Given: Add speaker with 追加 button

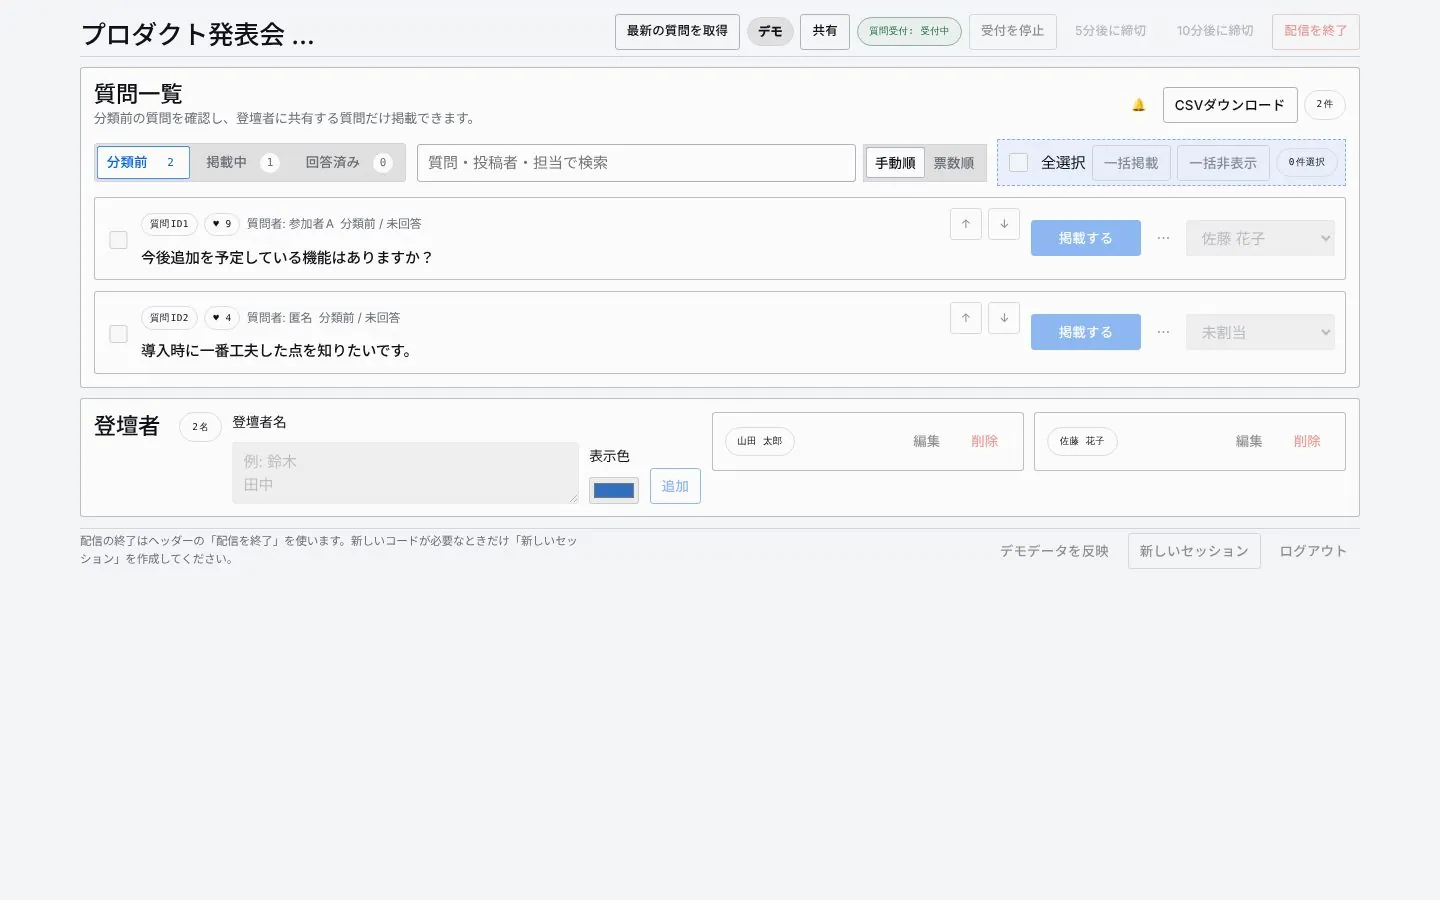Looking at the screenshot, I should (x=675, y=486).
